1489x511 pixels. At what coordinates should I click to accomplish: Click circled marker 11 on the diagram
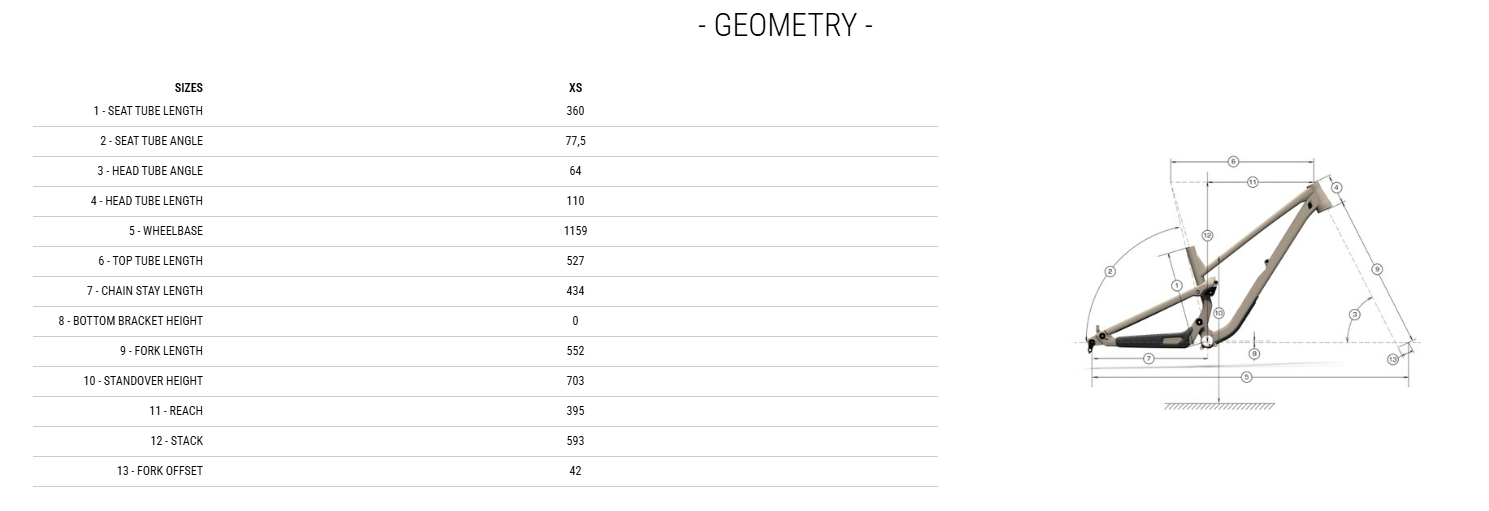[1252, 182]
